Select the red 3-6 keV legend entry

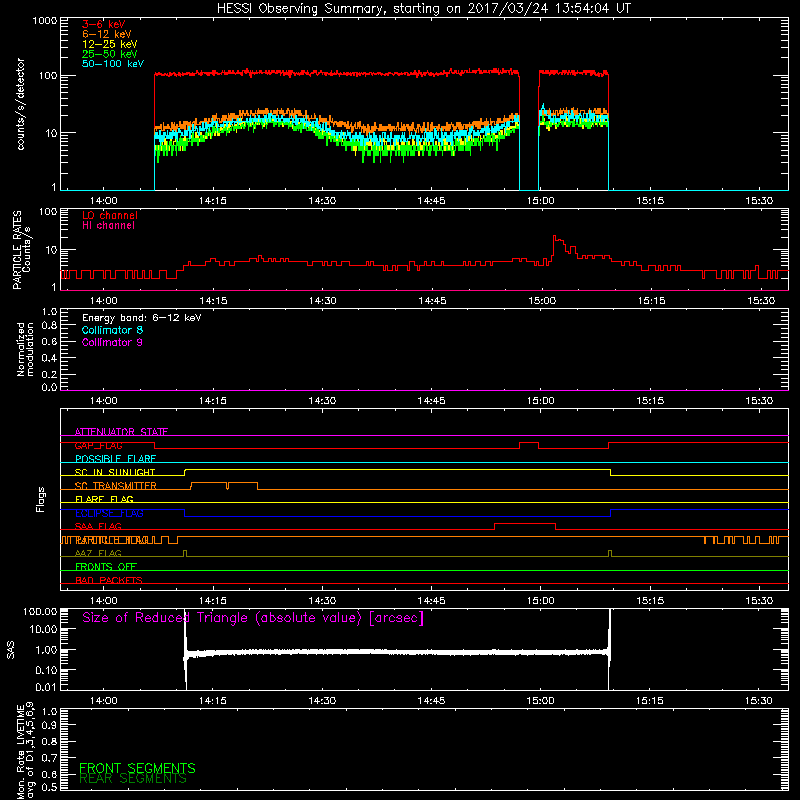point(103,24)
